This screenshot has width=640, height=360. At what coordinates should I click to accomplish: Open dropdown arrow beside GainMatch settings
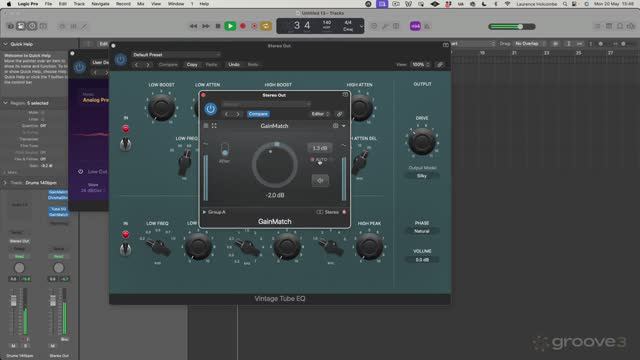344,126
